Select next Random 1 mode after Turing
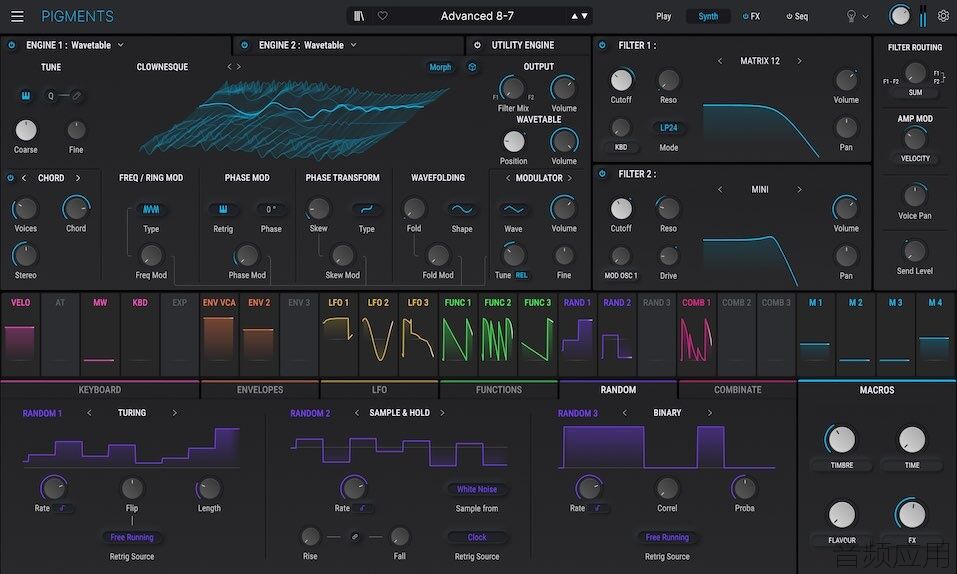The width and height of the screenshot is (957, 574). pyautogui.click(x=175, y=413)
